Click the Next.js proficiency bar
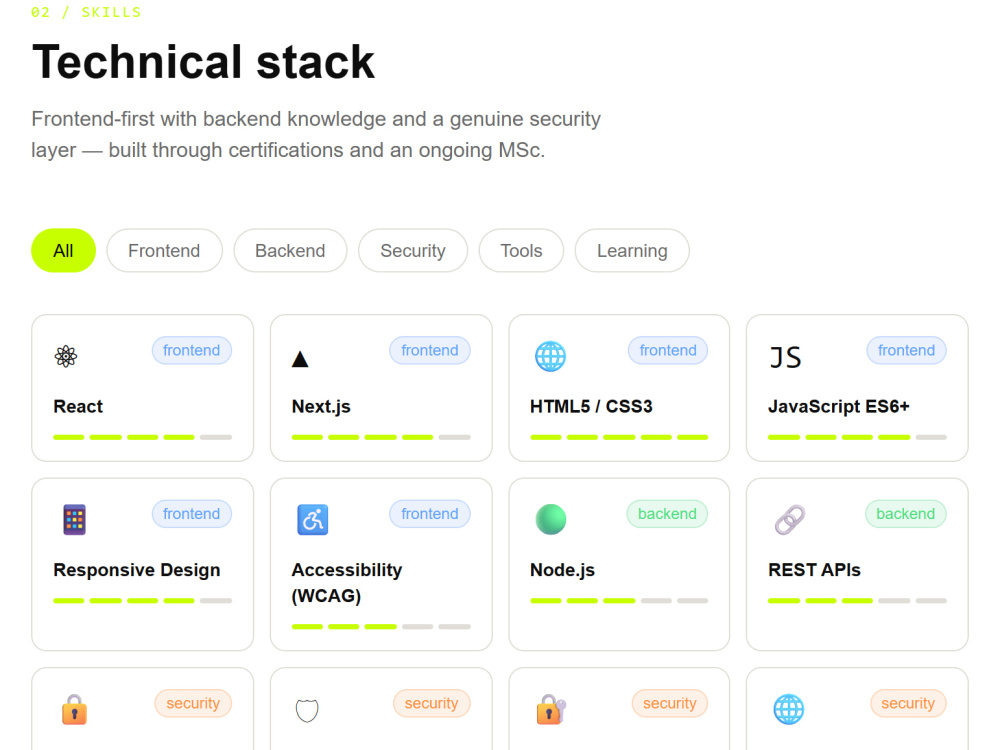This screenshot has height=750, width=1000. 381,437
